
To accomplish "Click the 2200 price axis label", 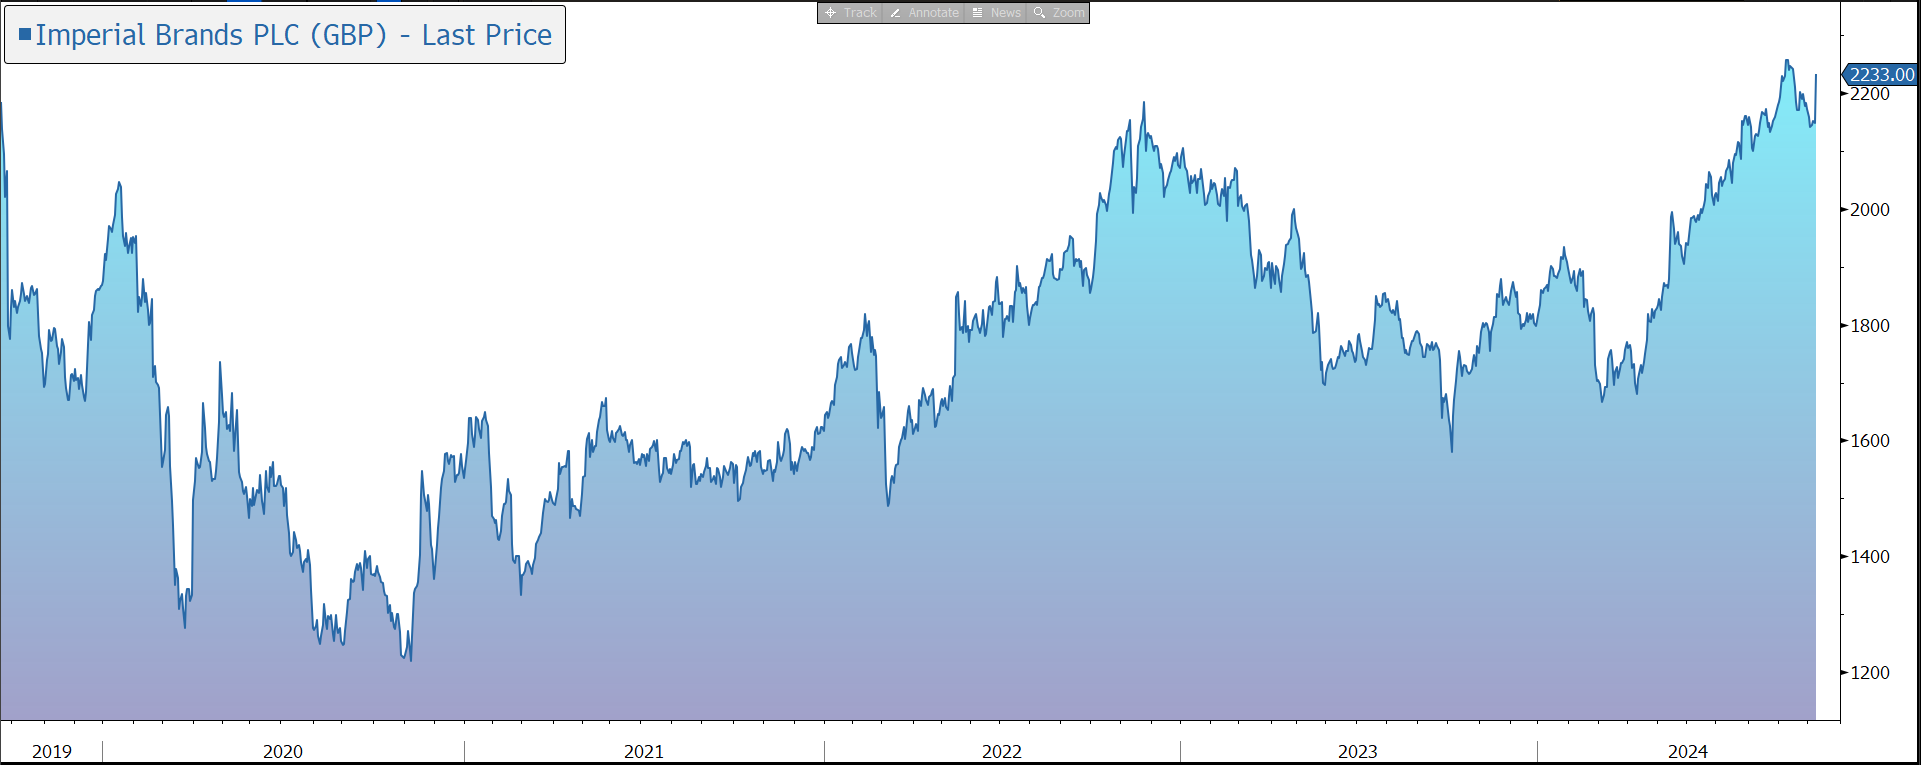I will coord(1870,94).
